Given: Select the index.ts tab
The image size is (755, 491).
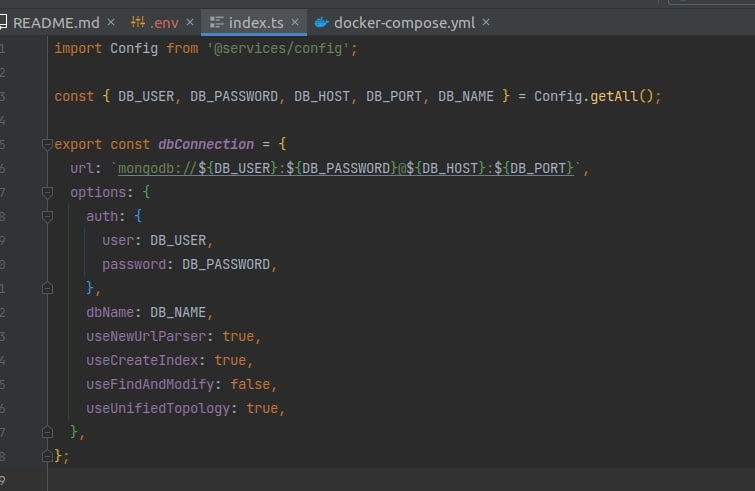Looking at the screenshot, I should tap(256, 23).
